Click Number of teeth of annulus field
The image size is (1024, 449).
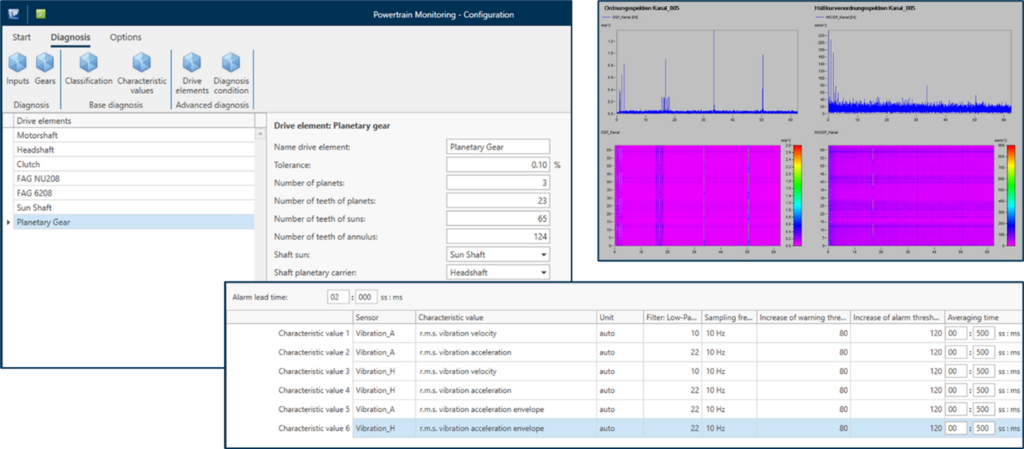(x=498, y=236)
